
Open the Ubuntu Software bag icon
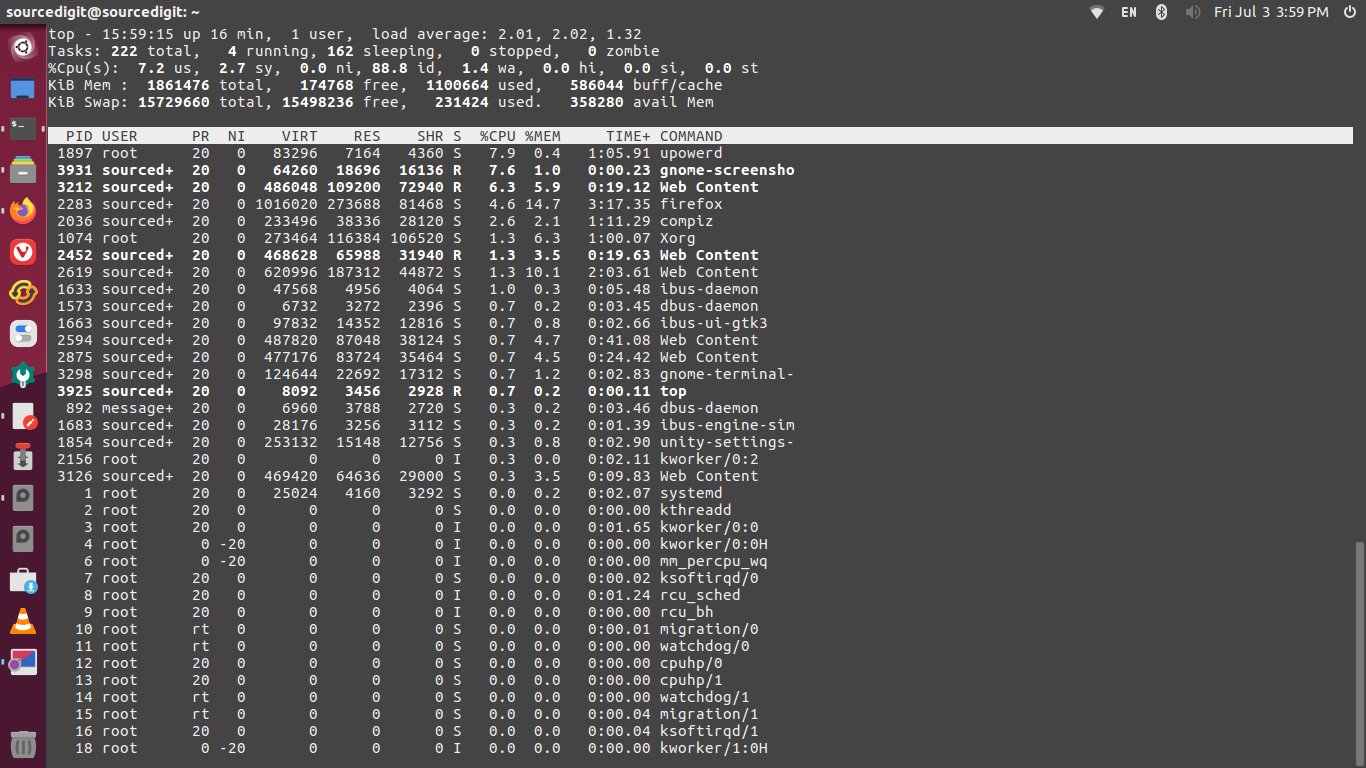click(x=23, y=580)
